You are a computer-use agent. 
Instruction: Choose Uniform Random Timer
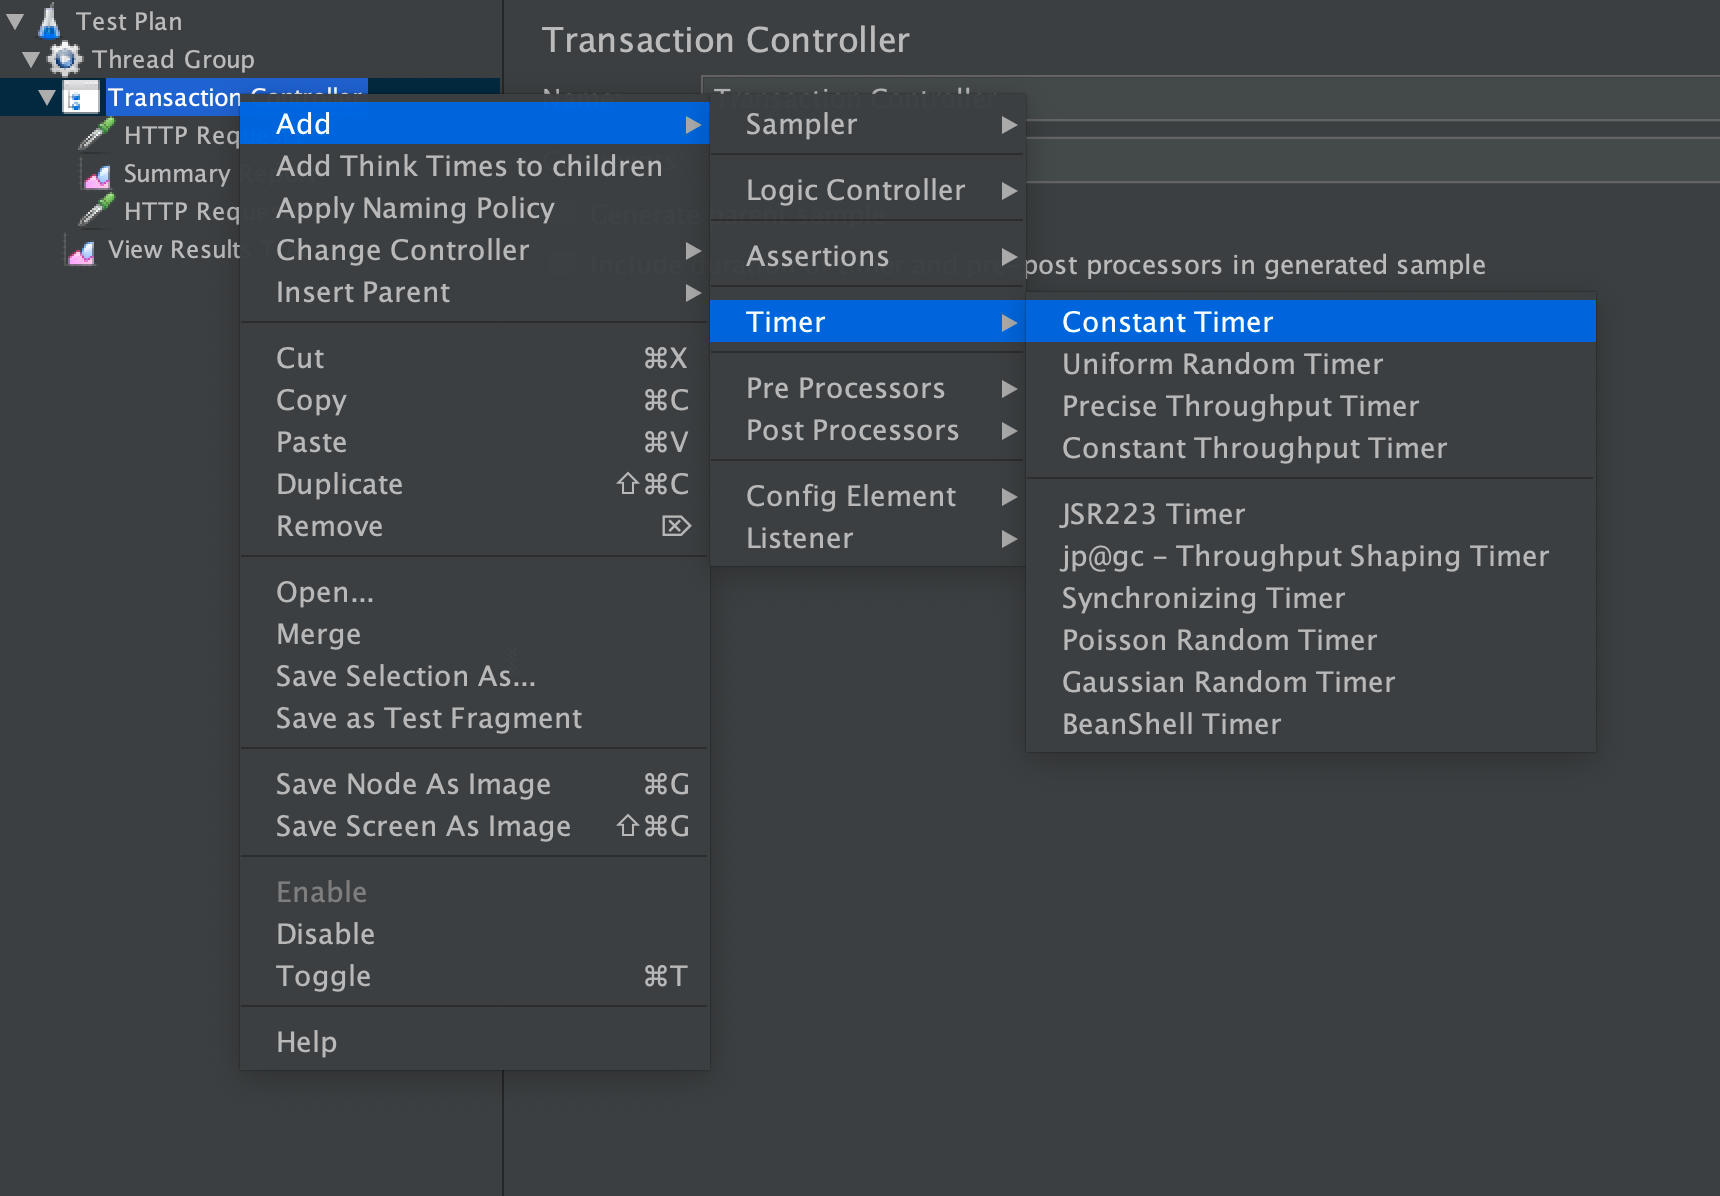tap(1222, 364)
